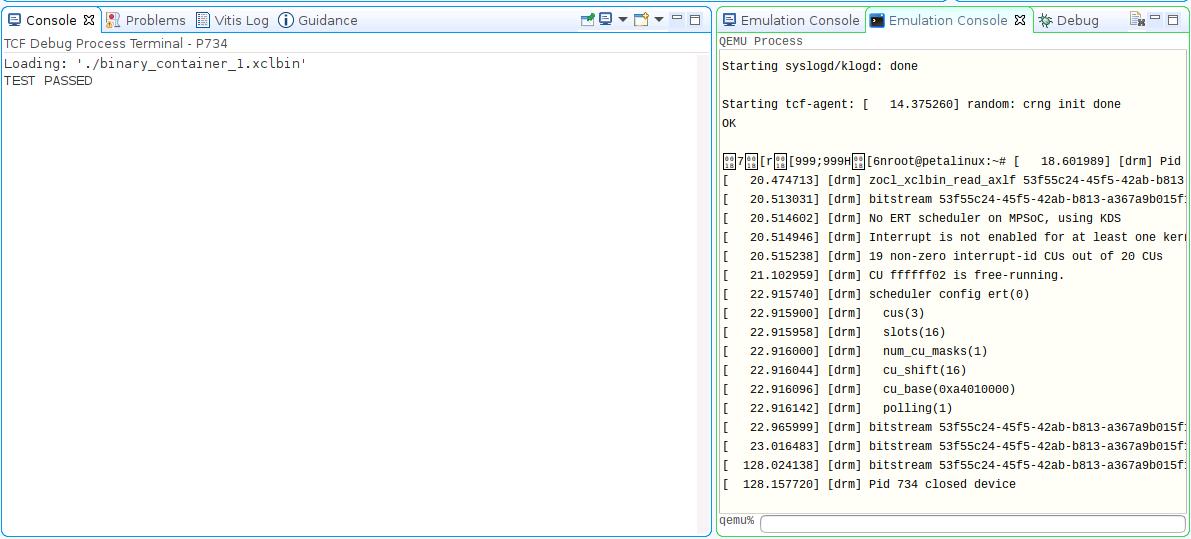The image size is (1191, 539).
Task: Expand the Open Console dropdown arrow
Action: [x=659, y=20]
